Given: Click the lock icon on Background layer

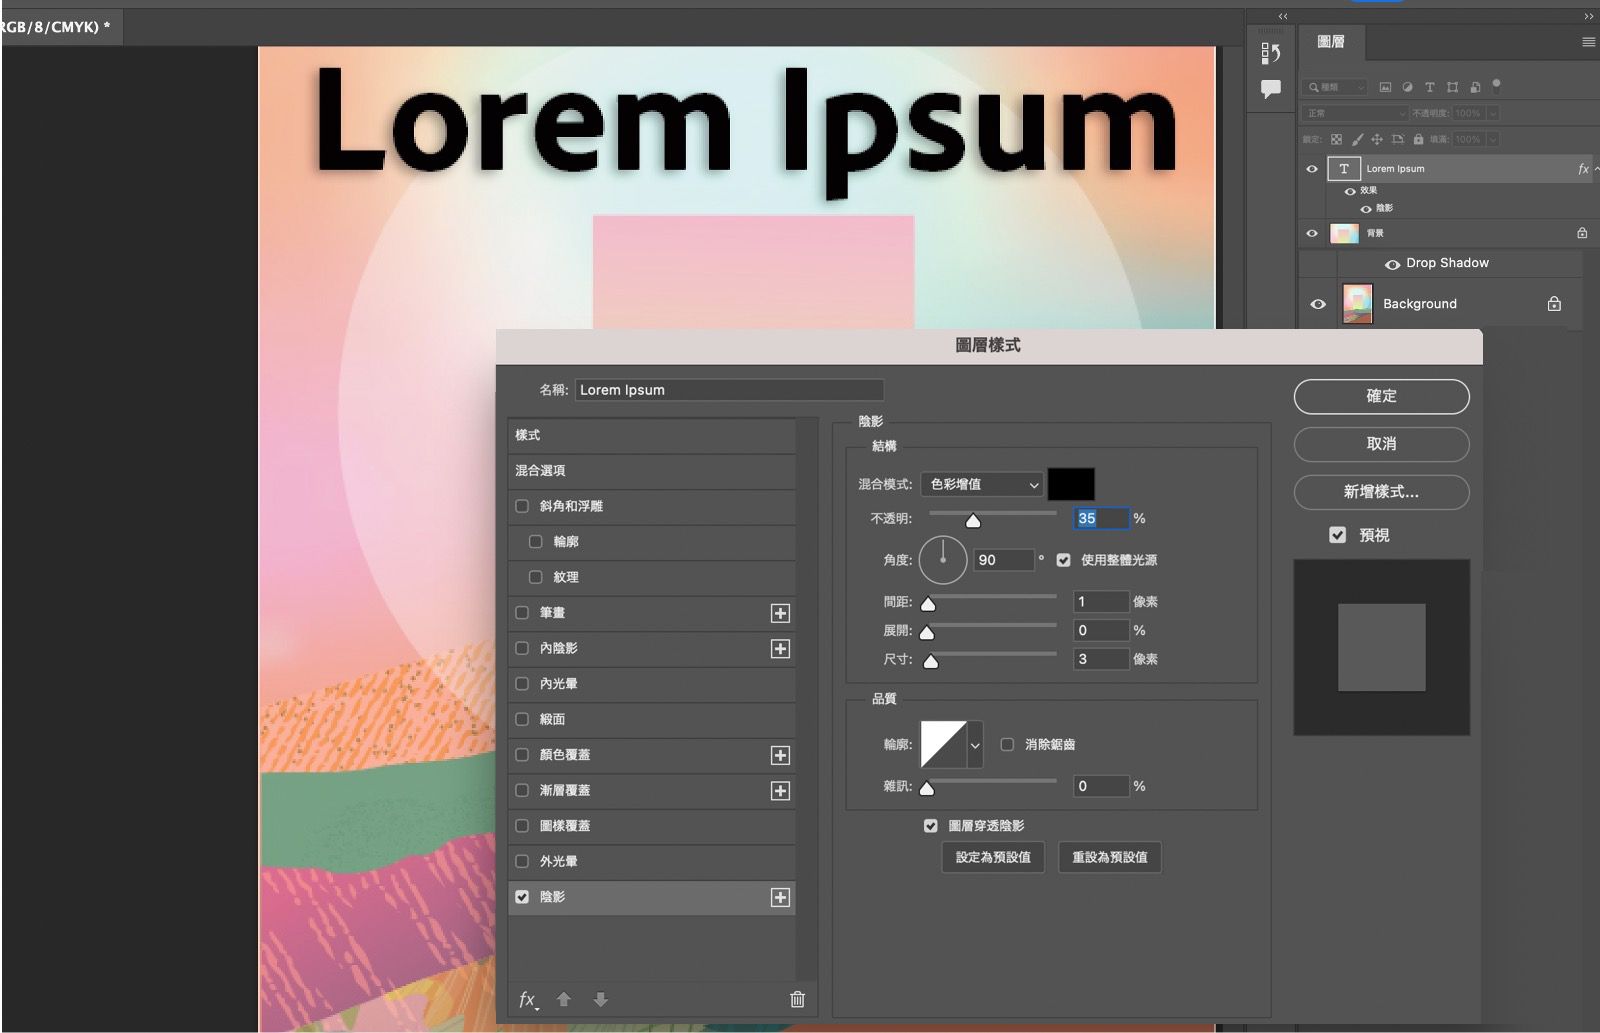Looking at the screenshot, I should [x=1554, y=304].
